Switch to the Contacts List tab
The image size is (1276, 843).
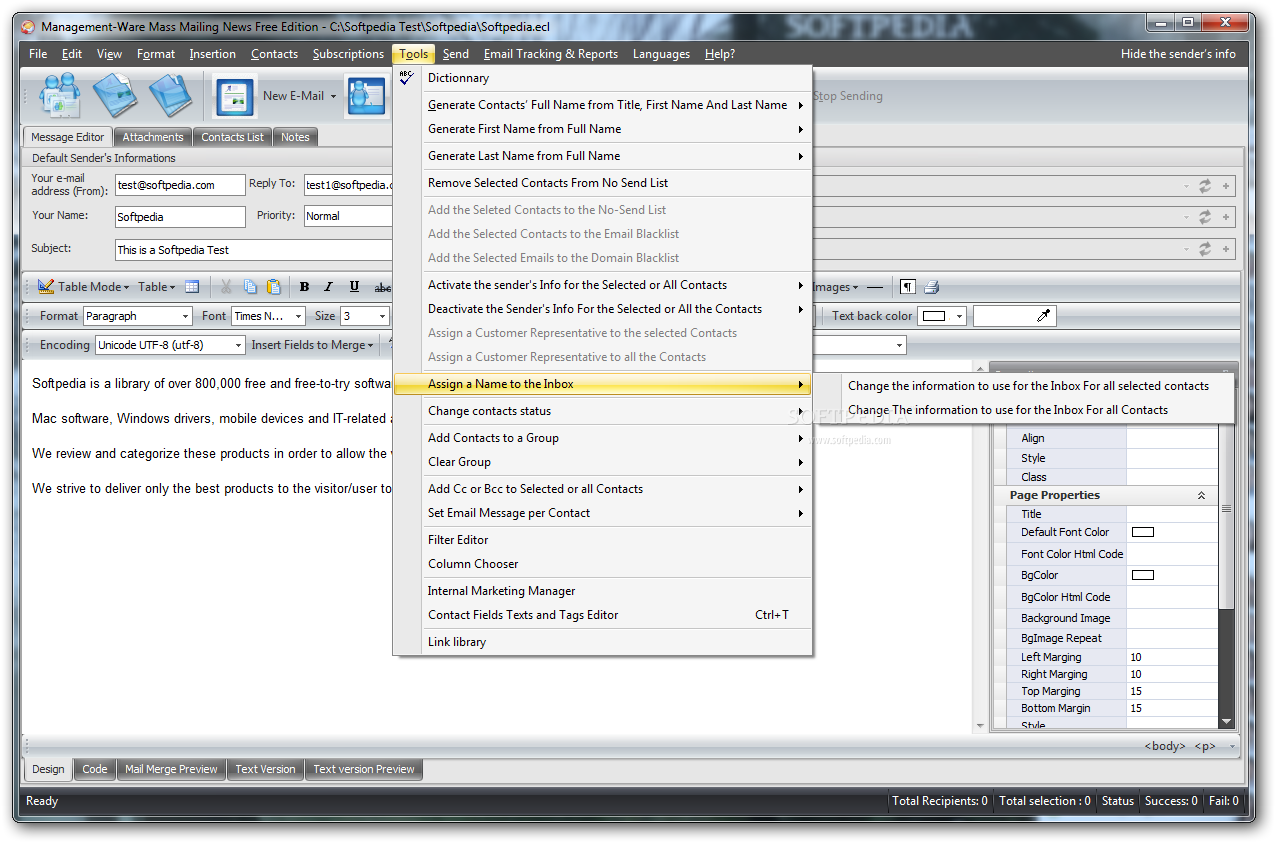pos(233,137)
